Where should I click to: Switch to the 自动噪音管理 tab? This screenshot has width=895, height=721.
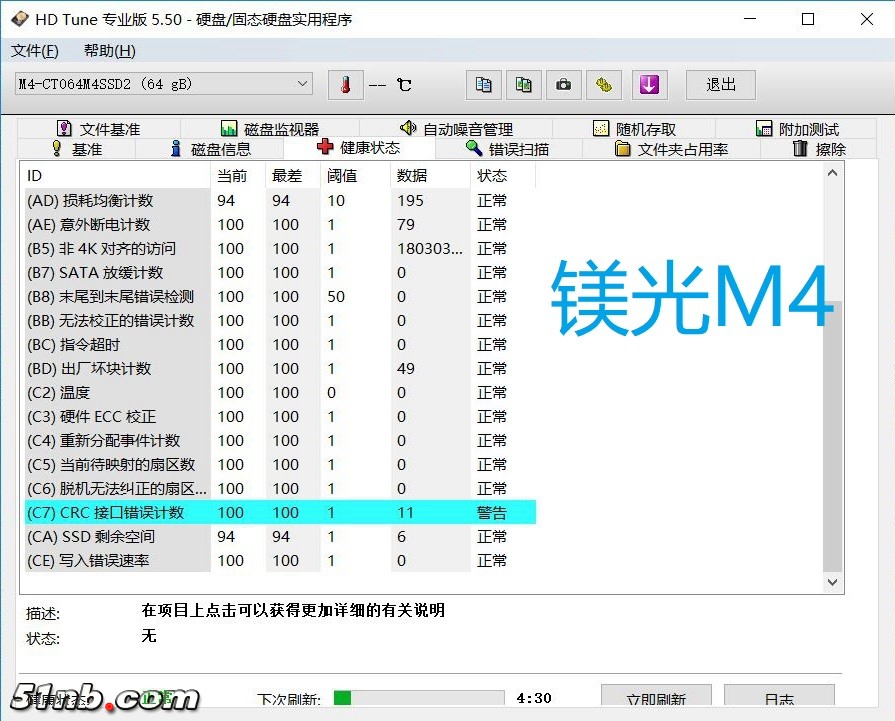point(456,129)
